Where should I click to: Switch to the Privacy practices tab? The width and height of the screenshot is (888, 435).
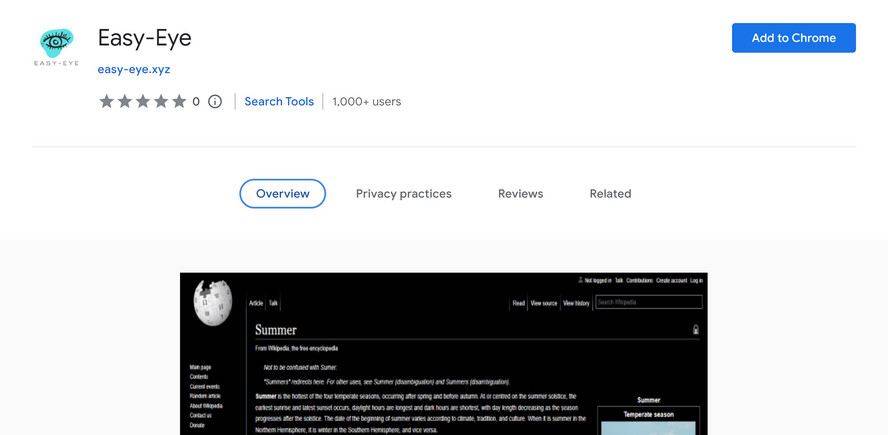(404, 194)
